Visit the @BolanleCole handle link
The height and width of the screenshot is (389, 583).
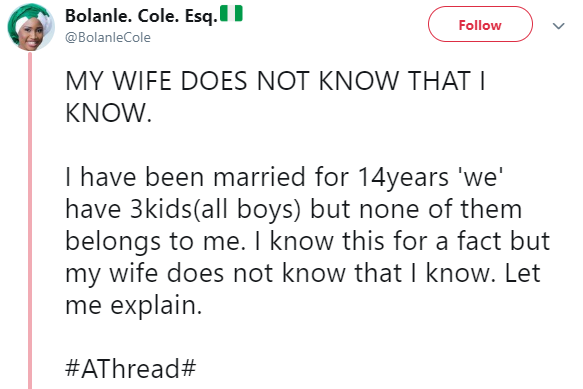(x=108, y=38)
